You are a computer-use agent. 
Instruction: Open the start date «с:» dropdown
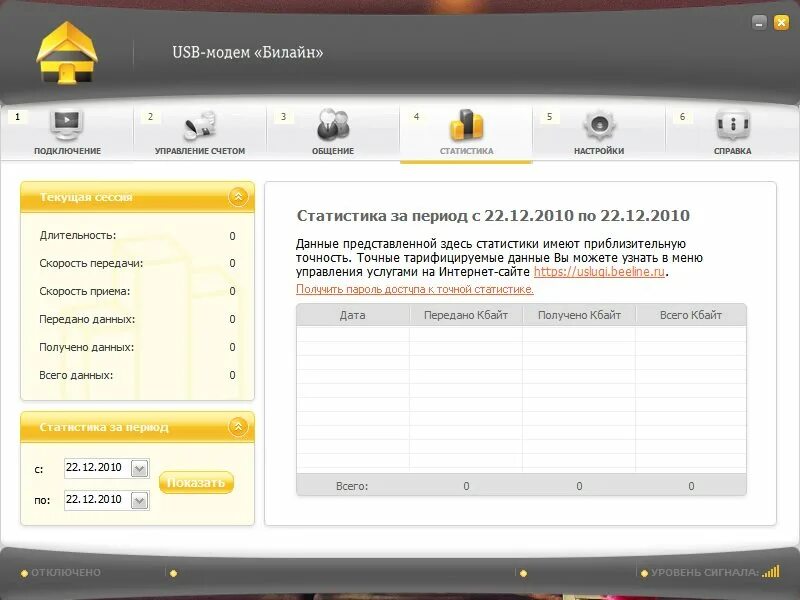(x=139, y=467)
